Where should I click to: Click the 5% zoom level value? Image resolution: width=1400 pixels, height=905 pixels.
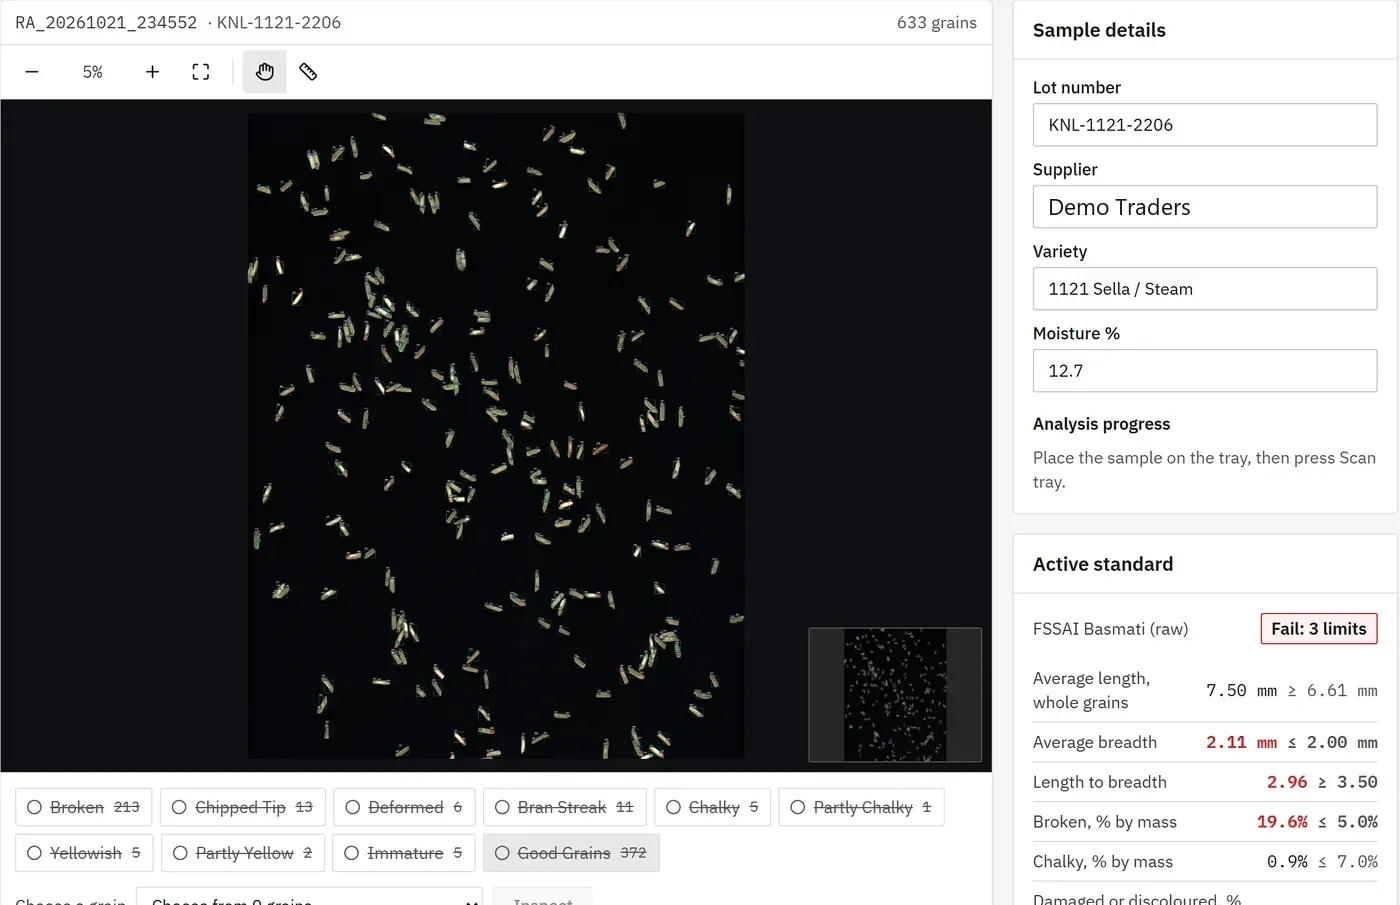(x=93, y=72)
